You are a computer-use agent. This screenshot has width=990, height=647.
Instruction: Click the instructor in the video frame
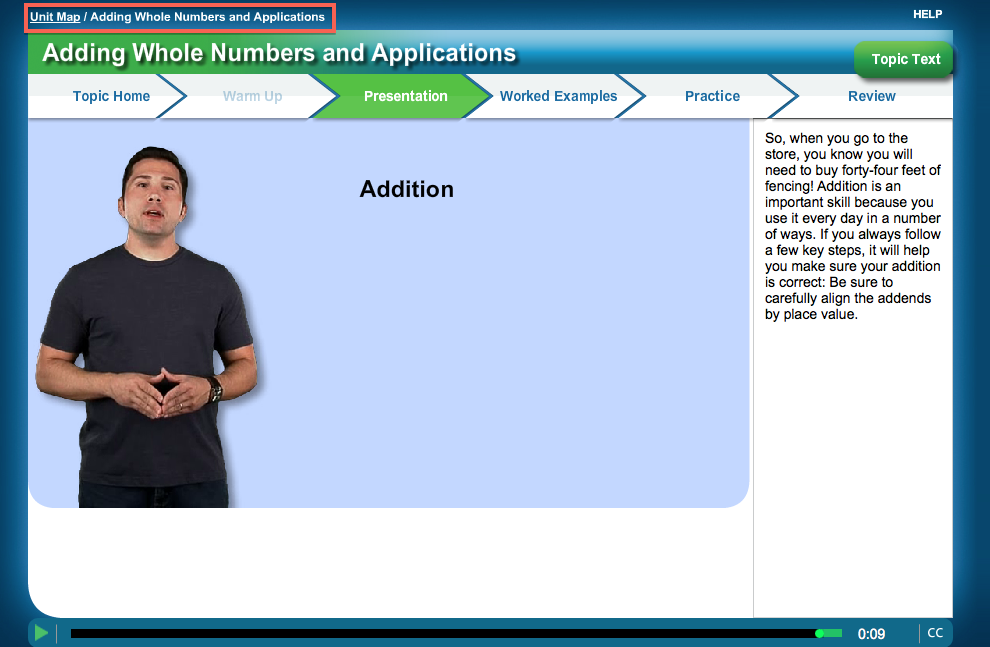tap(150, 300)
